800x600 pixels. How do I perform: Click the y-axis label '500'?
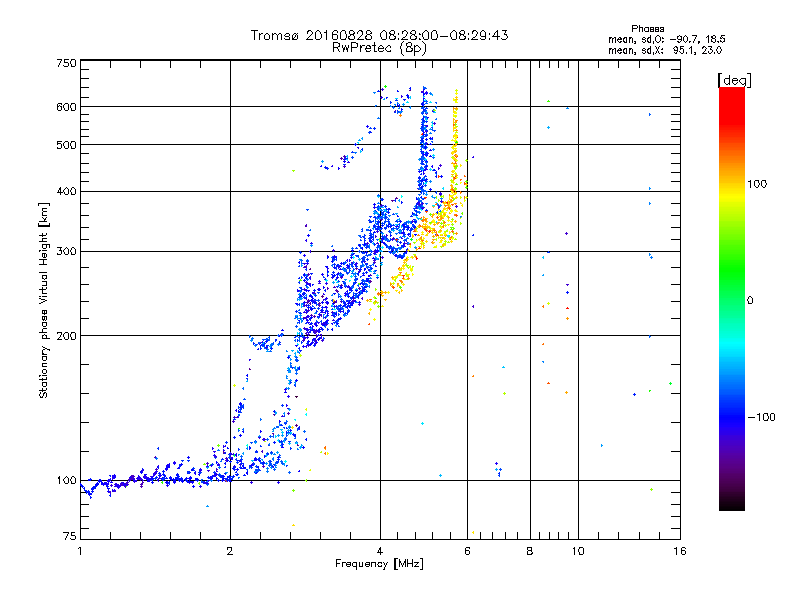click(66, 145)
